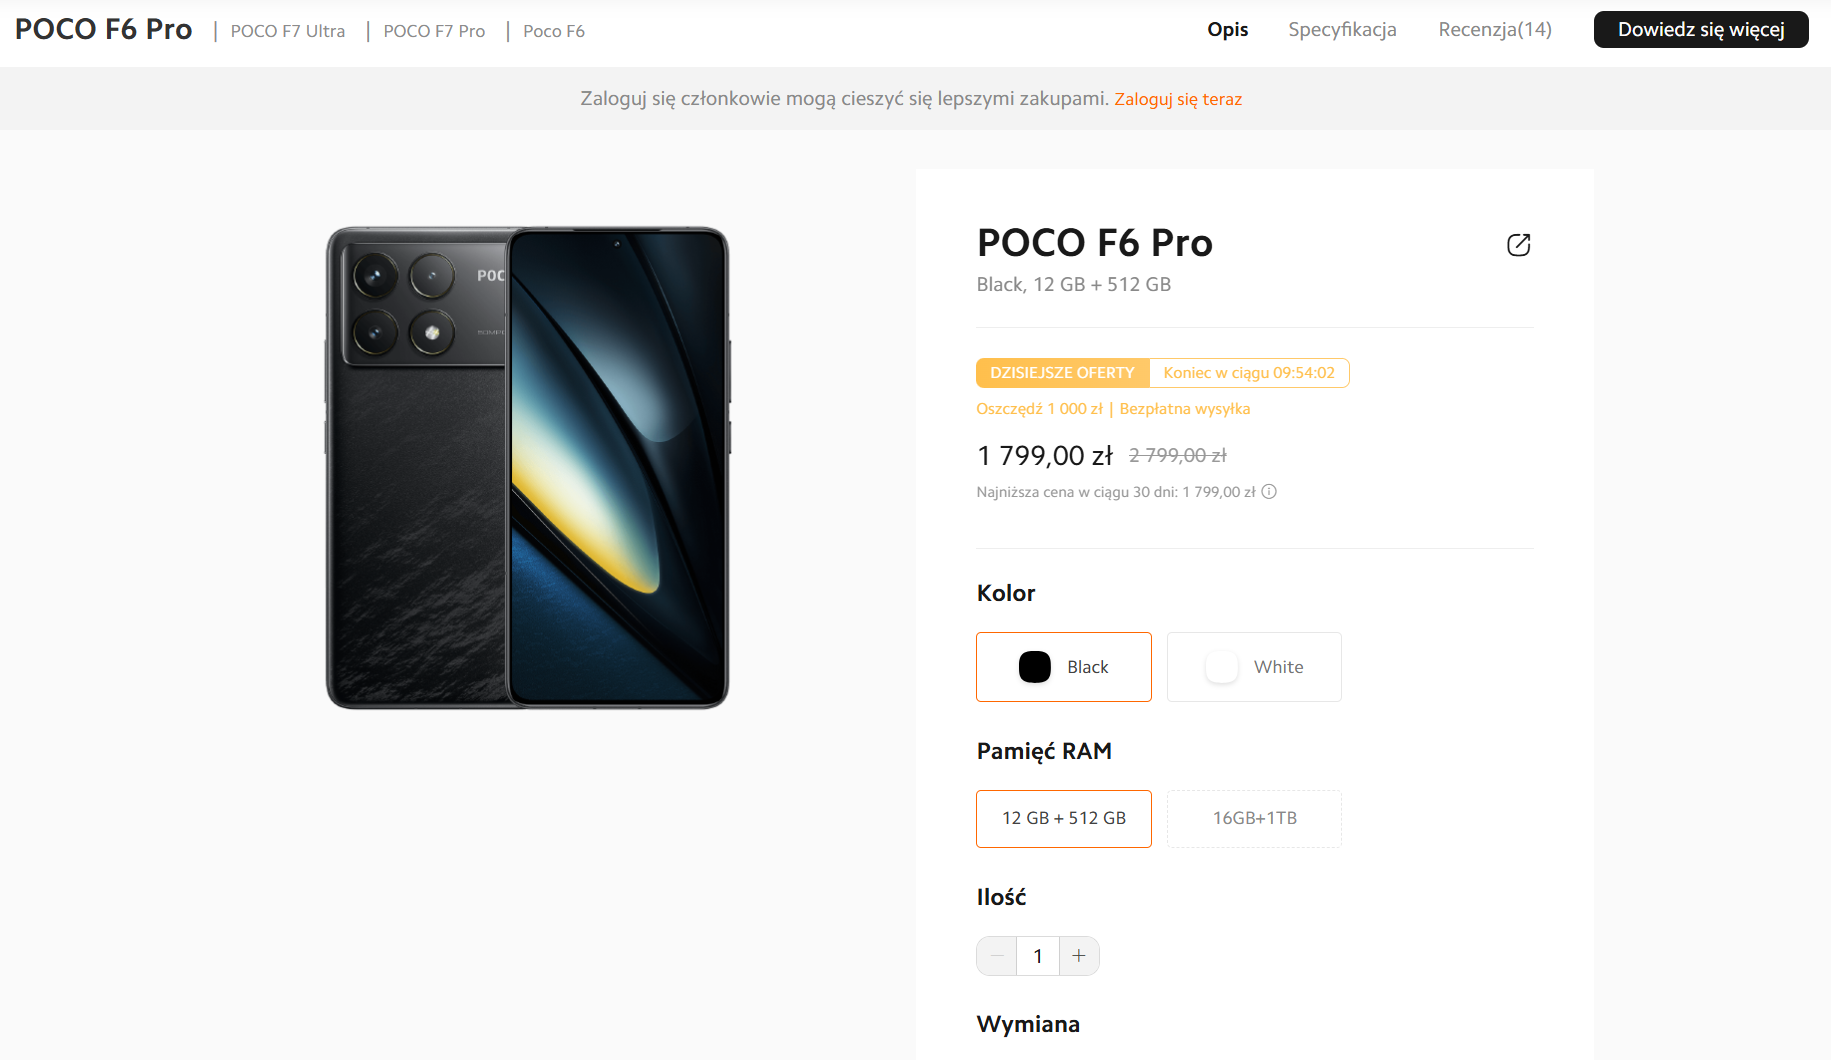Image resolution: width=1831 pixels, height=1060 pixels.
Task: Go to the POCO F7 Pro page
Action: [x=434, y=31]
